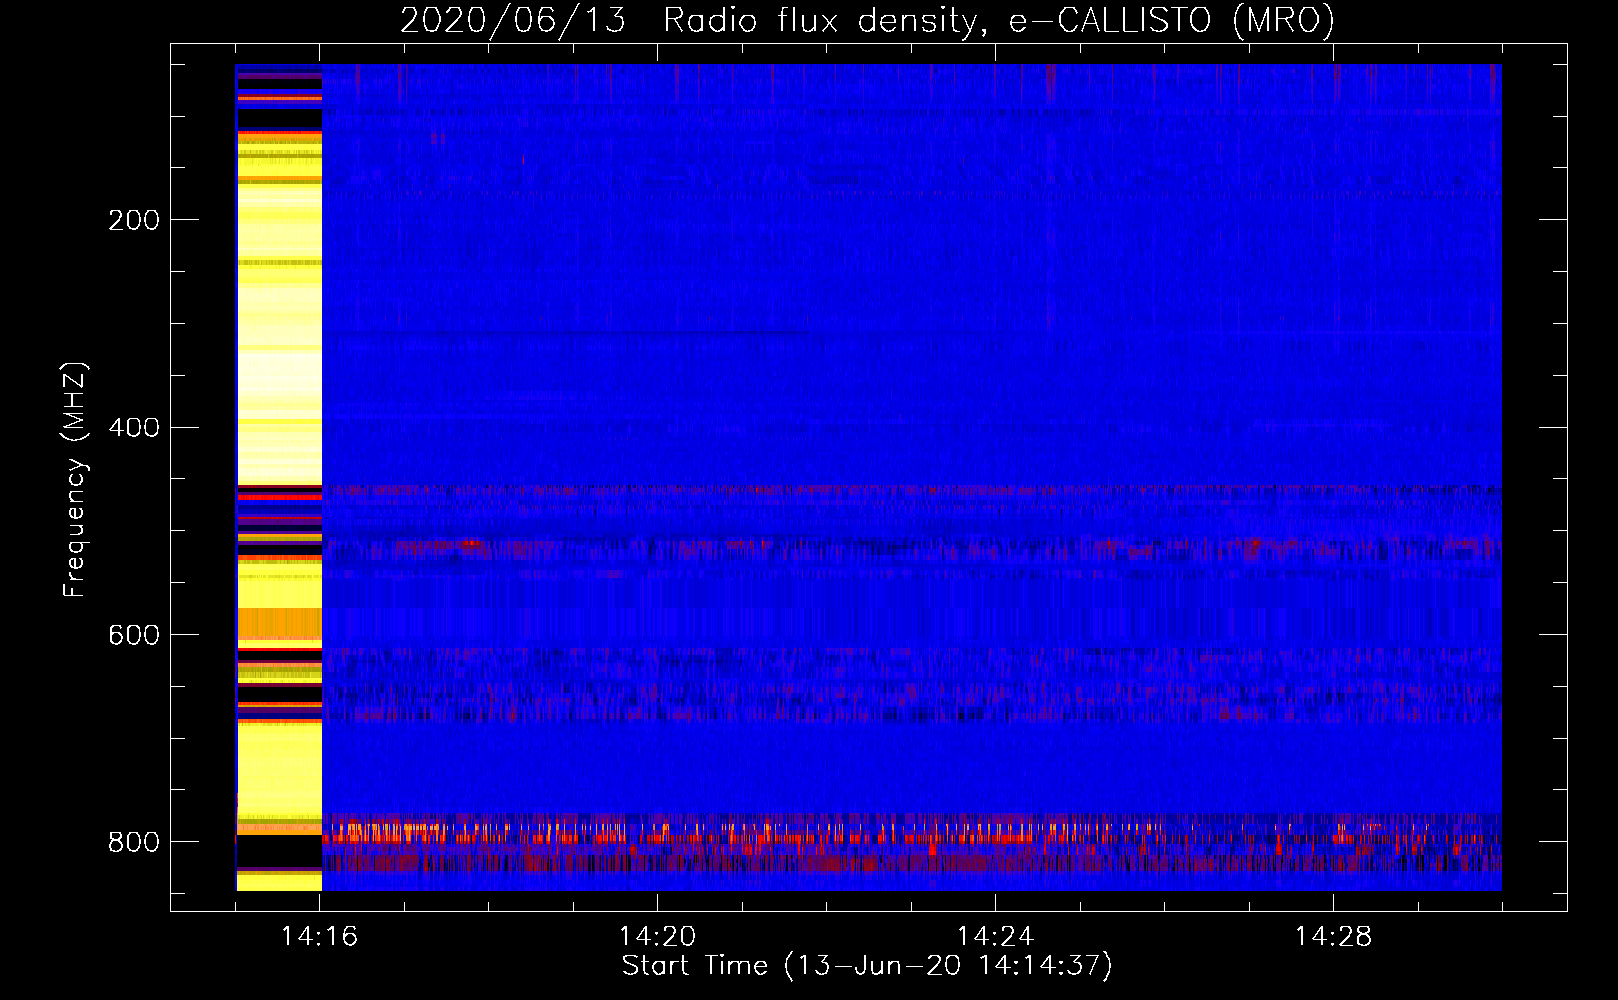The width and height of the screenshot is (1618, 1000).
Task: Click the 600 frequency tick label
Action: point(133,635)
